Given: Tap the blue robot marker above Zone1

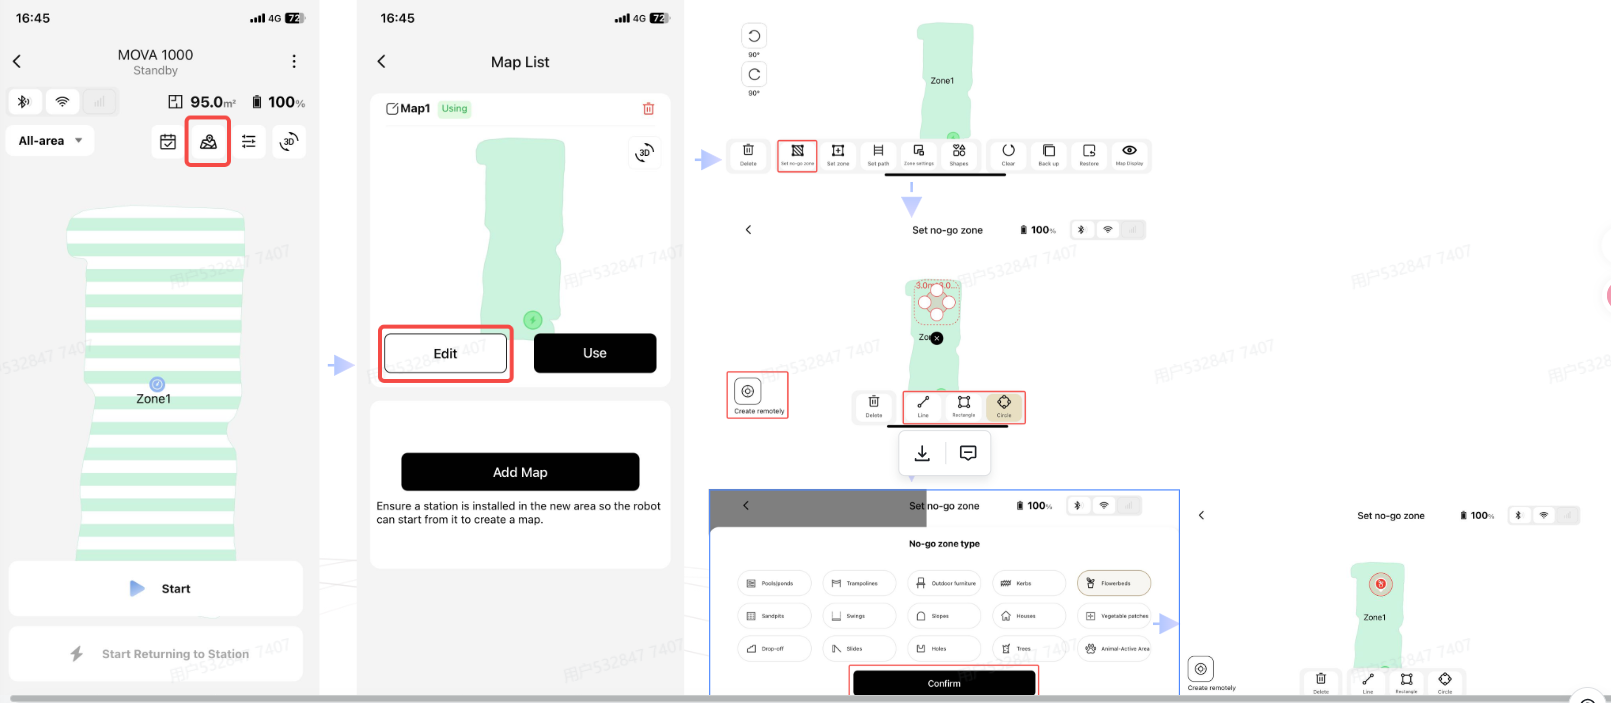Looking at the screenshot, I should (157, 384).
